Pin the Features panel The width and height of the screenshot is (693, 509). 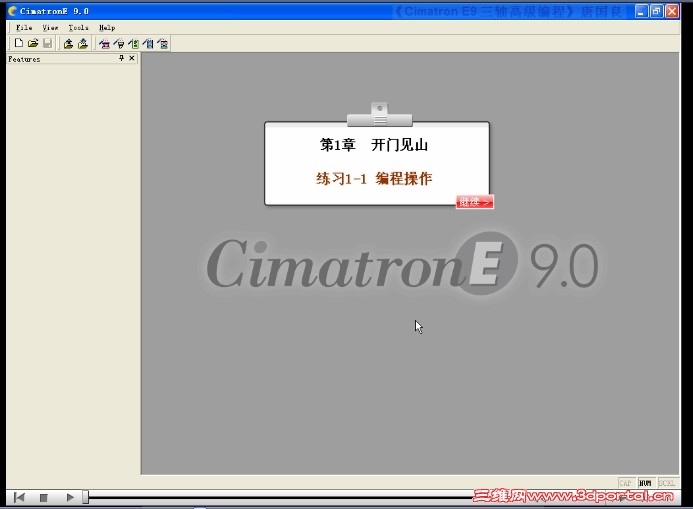(121, 58)
